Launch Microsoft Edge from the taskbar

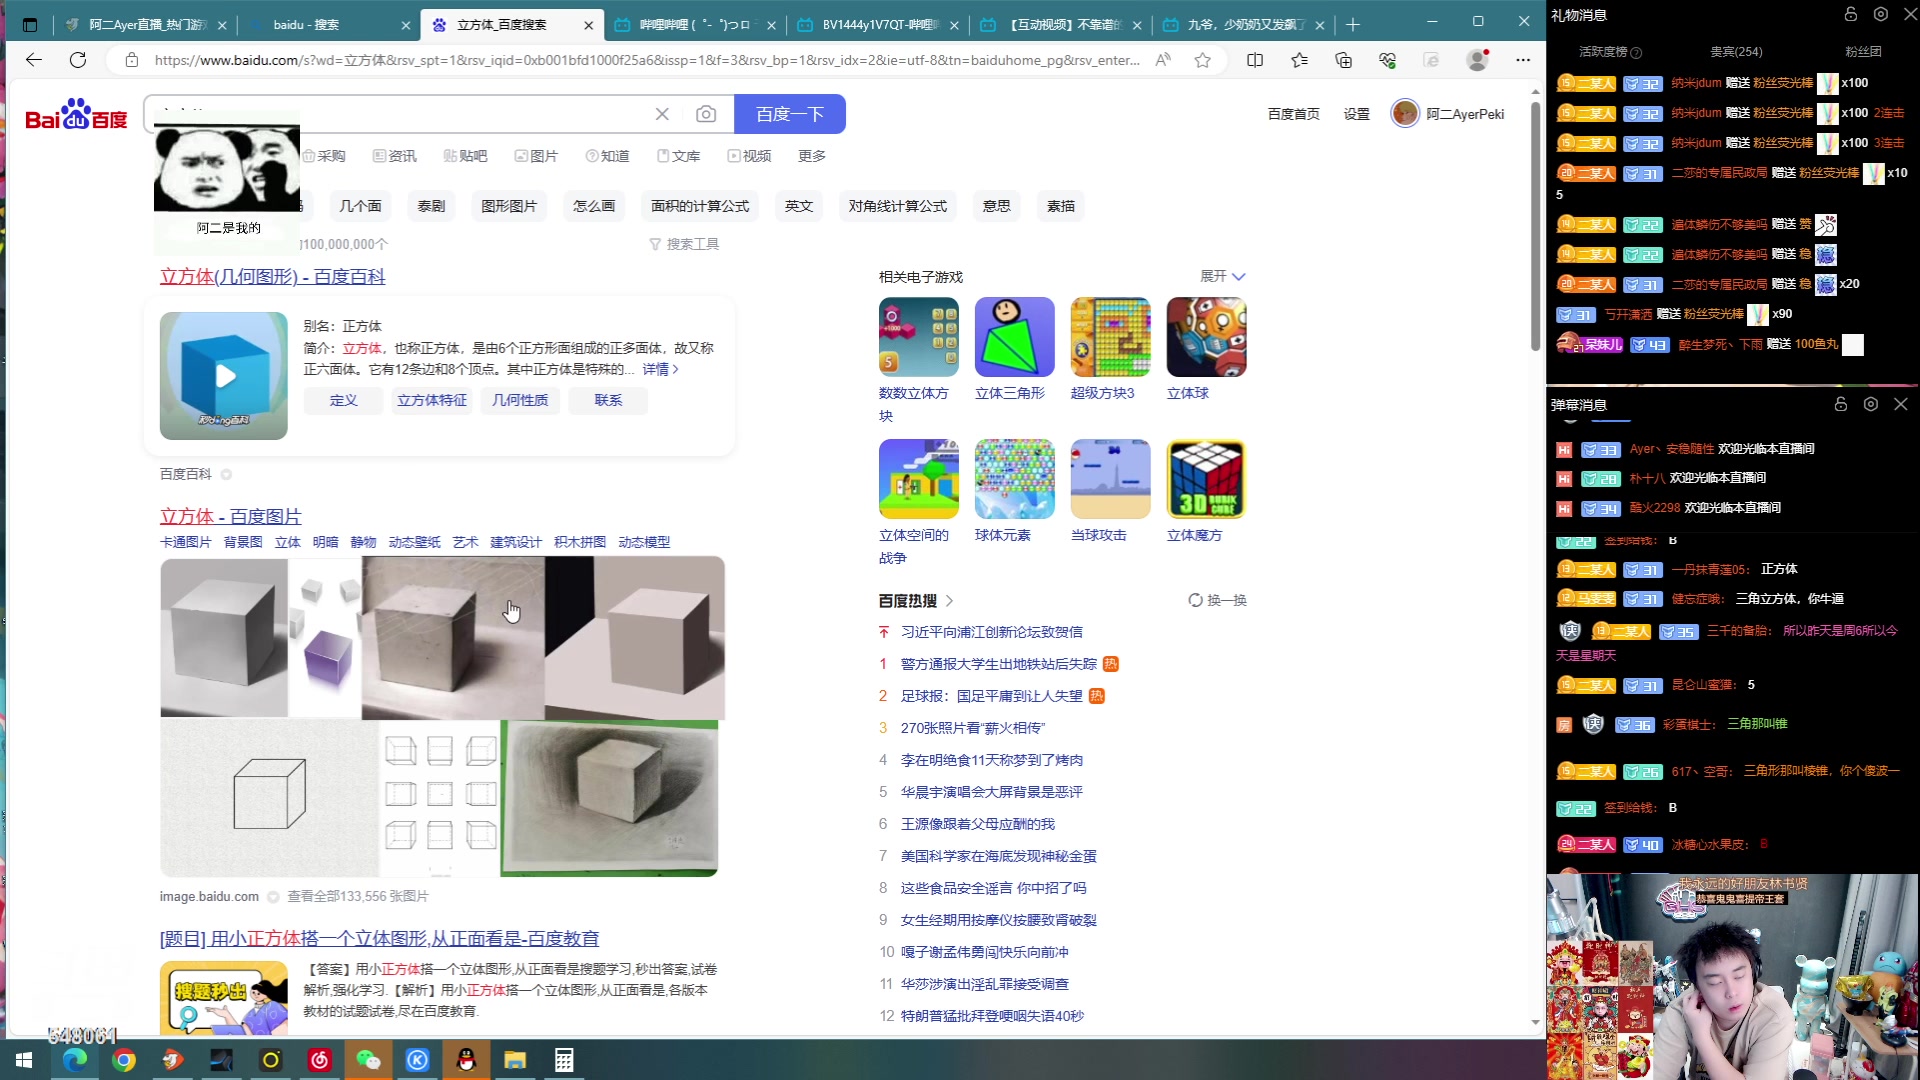tap(75, 1060)
